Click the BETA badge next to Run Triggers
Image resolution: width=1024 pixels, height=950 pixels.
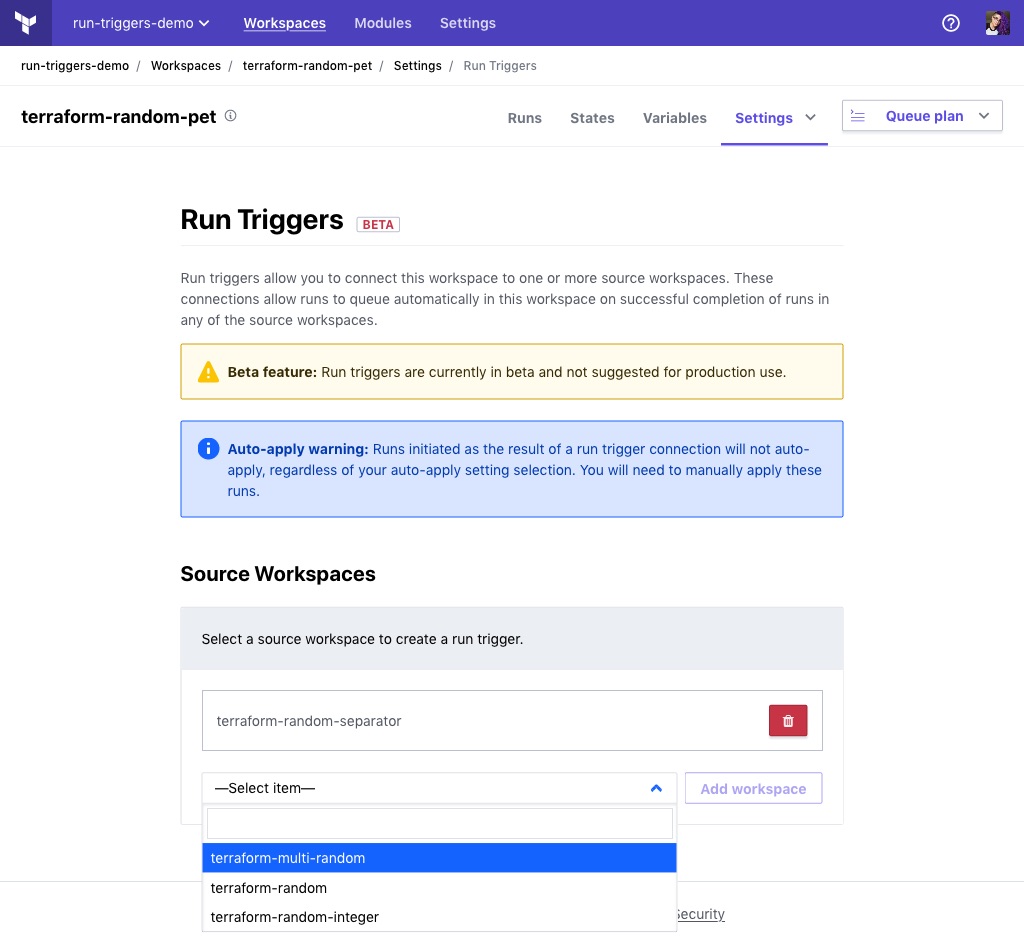(377, 224)
